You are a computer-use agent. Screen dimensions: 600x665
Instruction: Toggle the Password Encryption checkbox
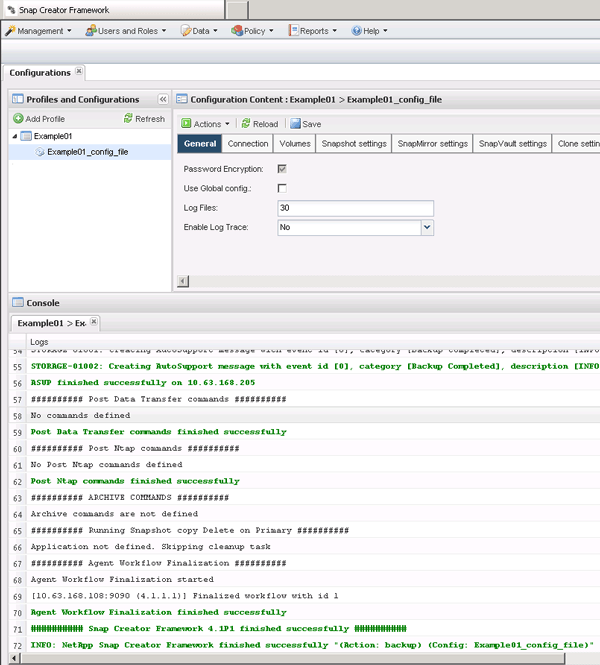(282, 169)
